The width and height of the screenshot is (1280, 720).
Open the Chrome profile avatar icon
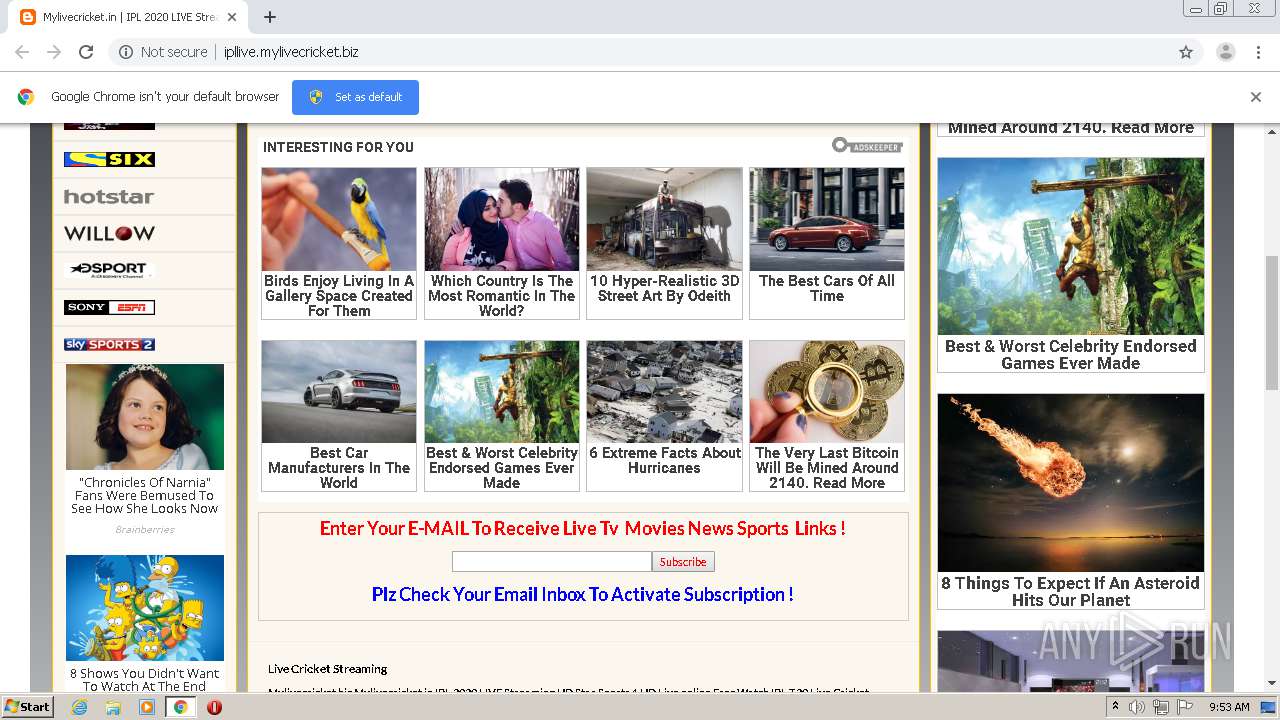1226,52
